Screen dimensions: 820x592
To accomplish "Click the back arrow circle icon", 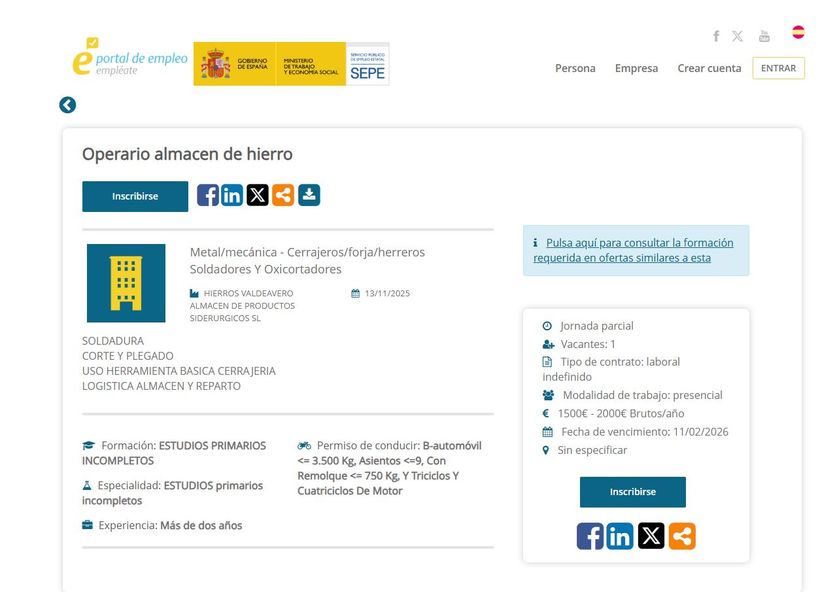I will click(x=68, y=105).
